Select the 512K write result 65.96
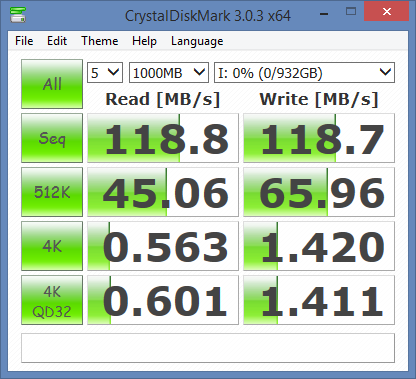416x379 pixels. (319, 192)
